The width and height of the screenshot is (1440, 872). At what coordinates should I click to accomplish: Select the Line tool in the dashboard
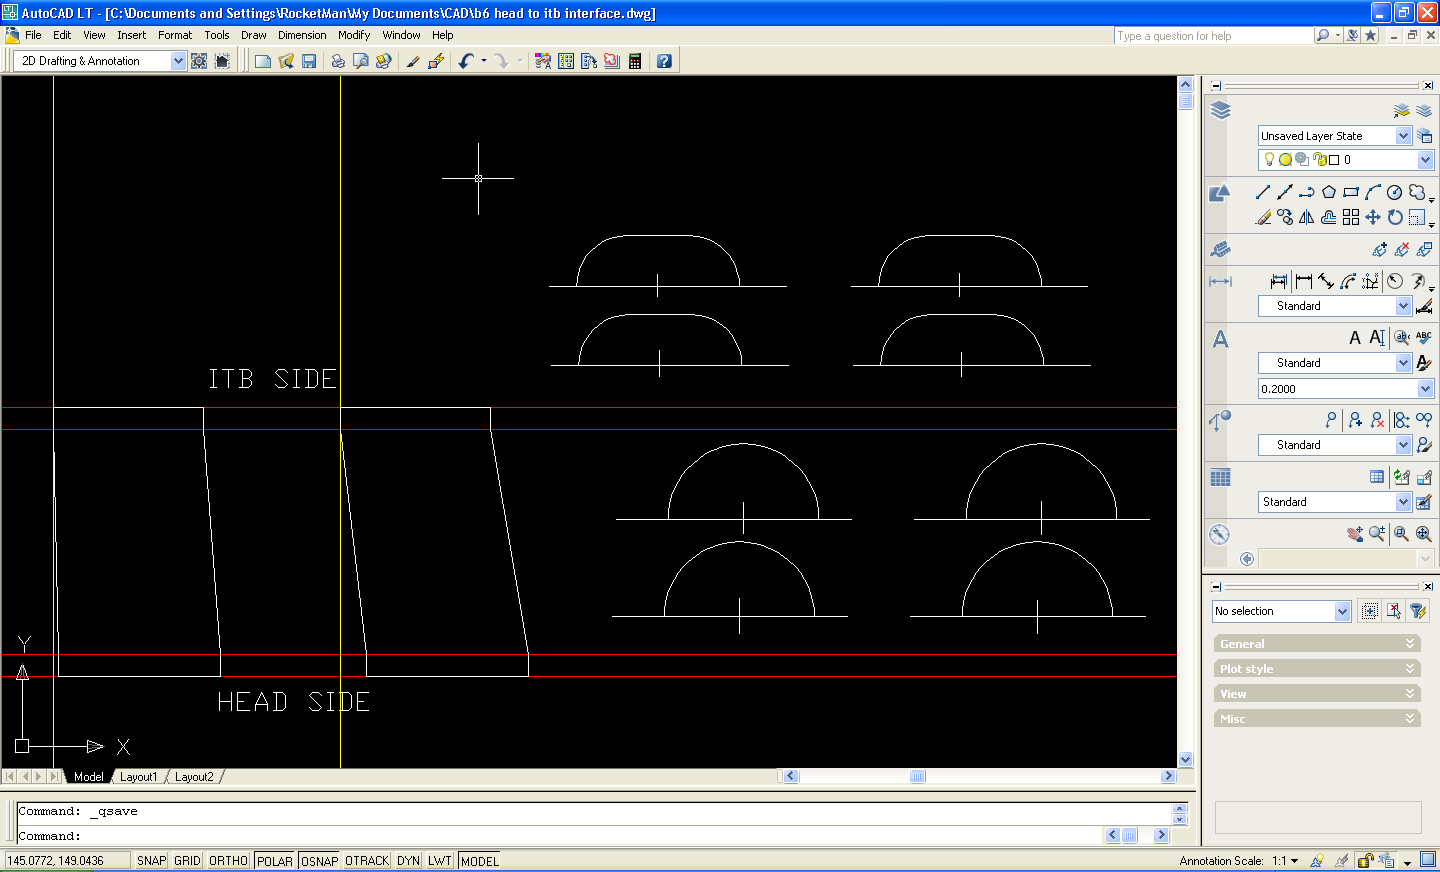[1263, 192]
